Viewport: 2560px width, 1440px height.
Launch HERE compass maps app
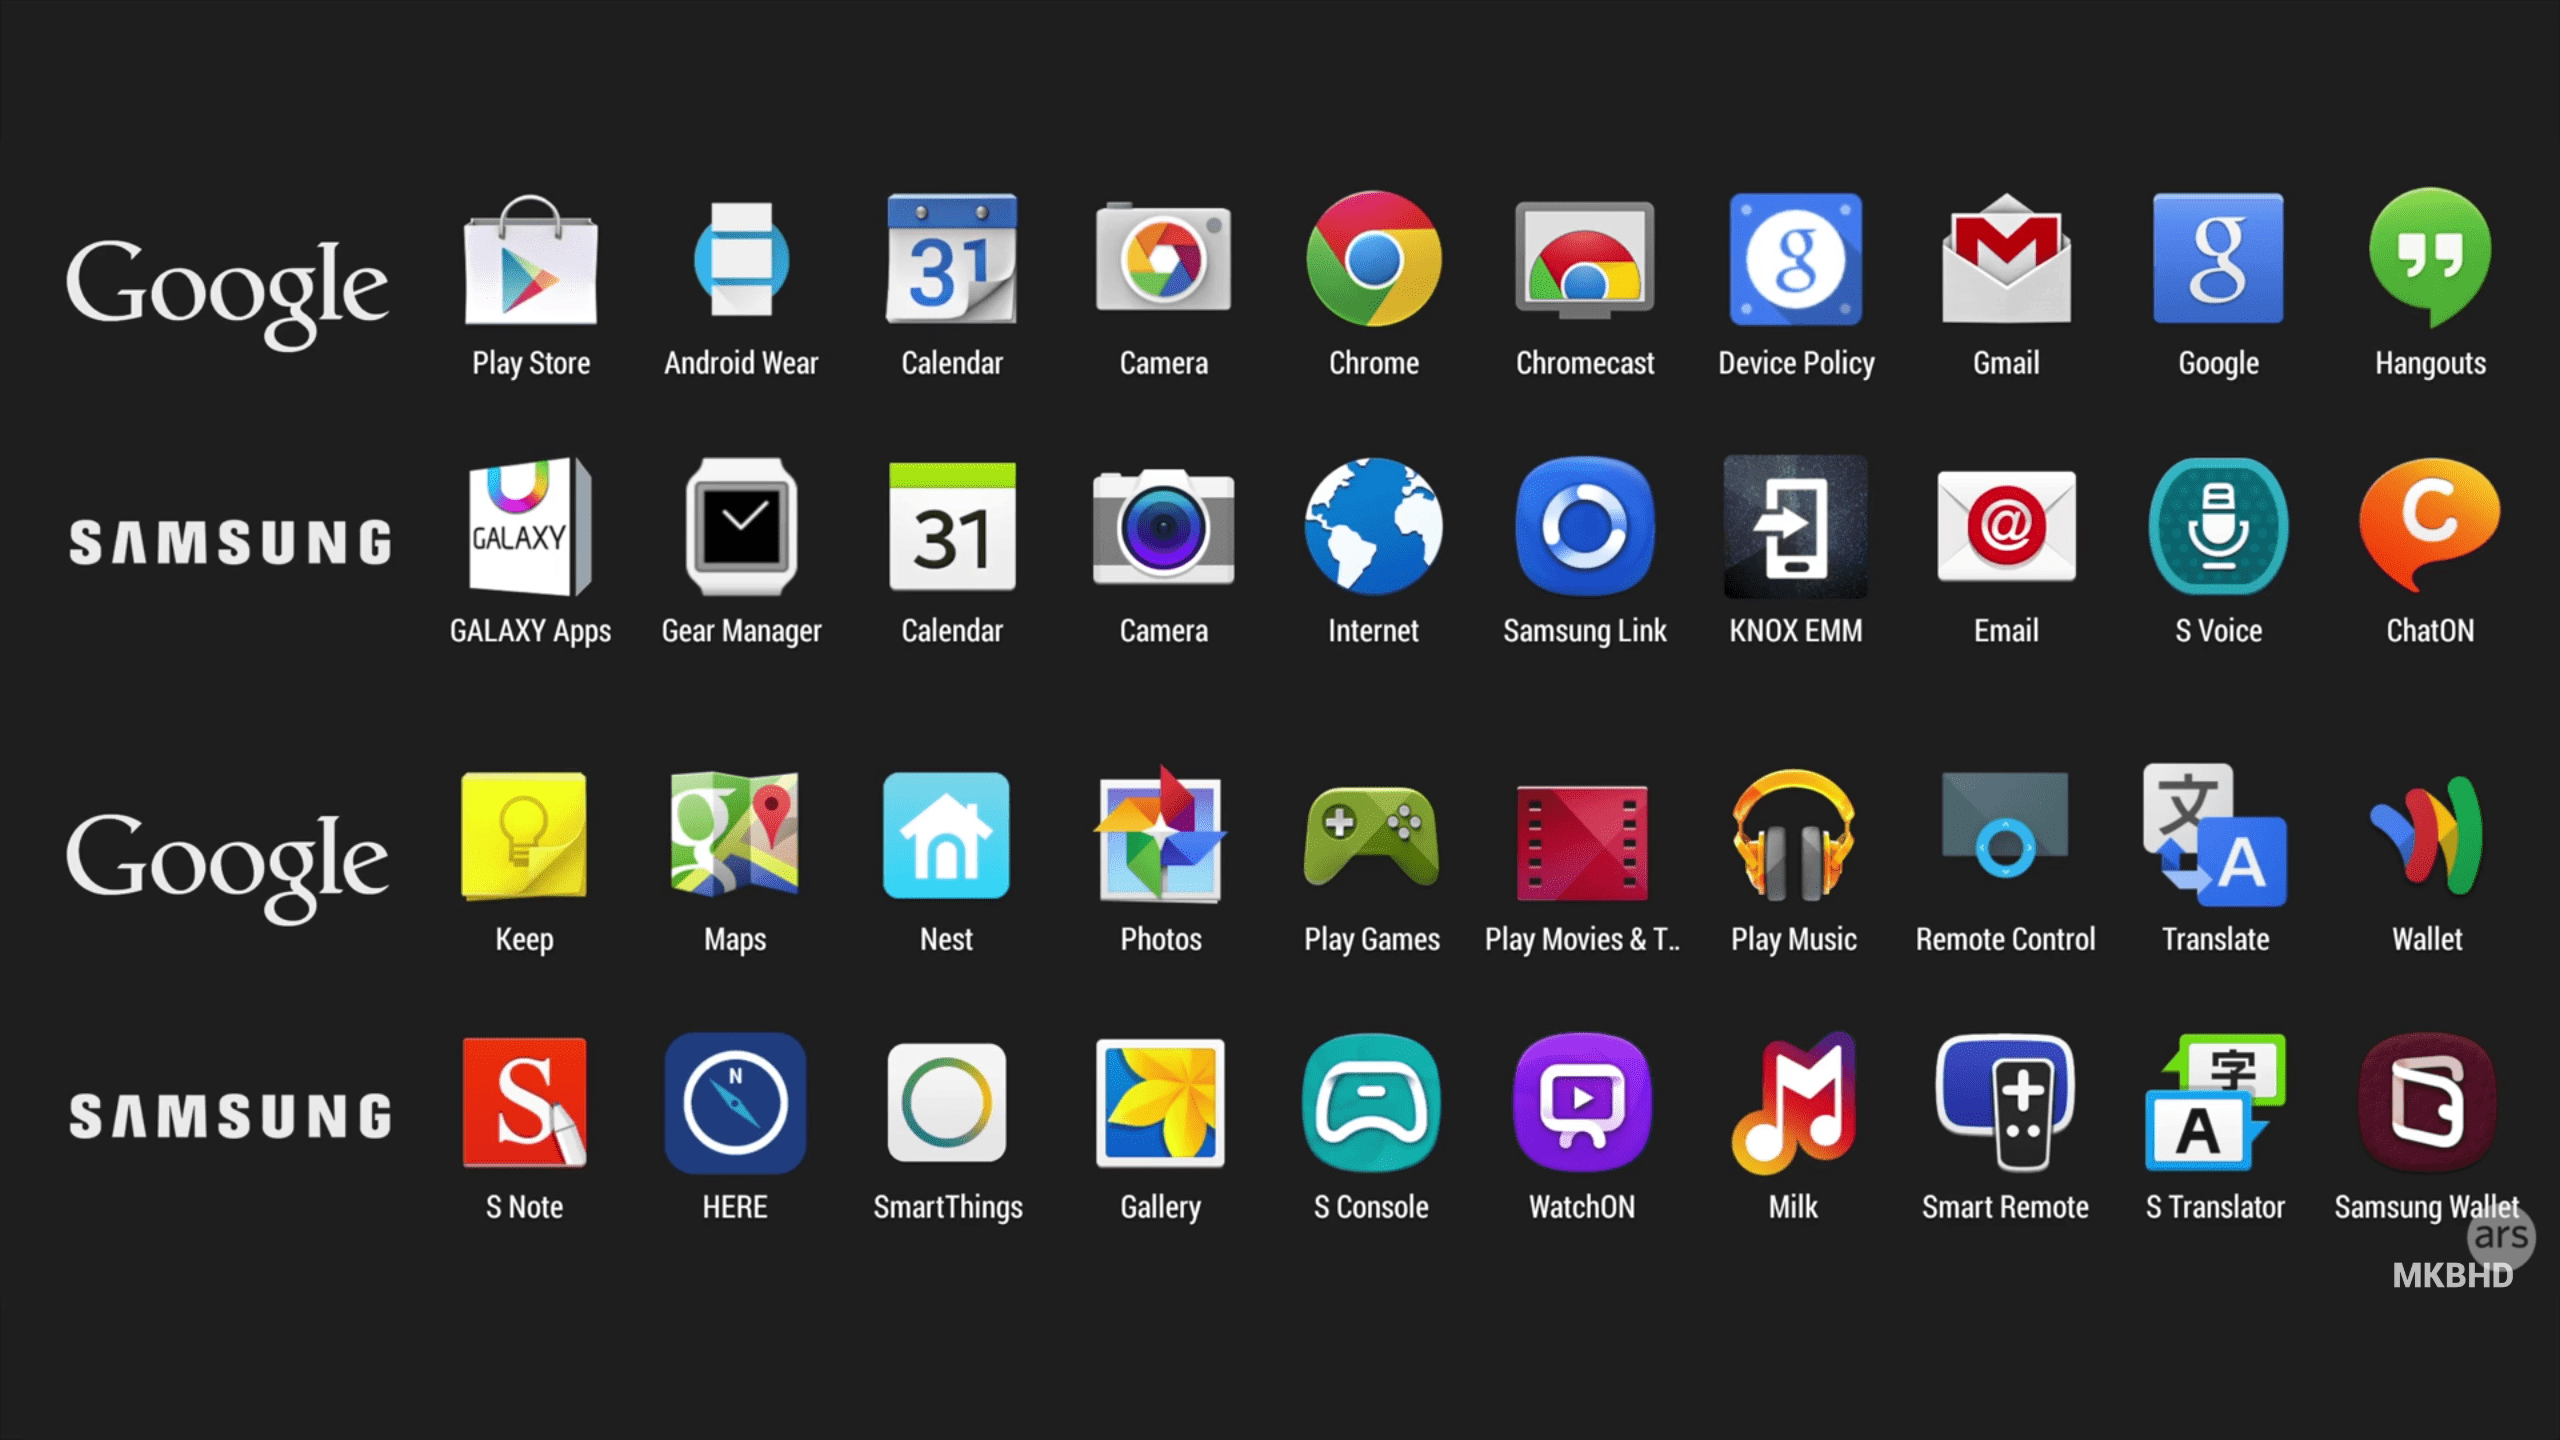click(735, 1103)
